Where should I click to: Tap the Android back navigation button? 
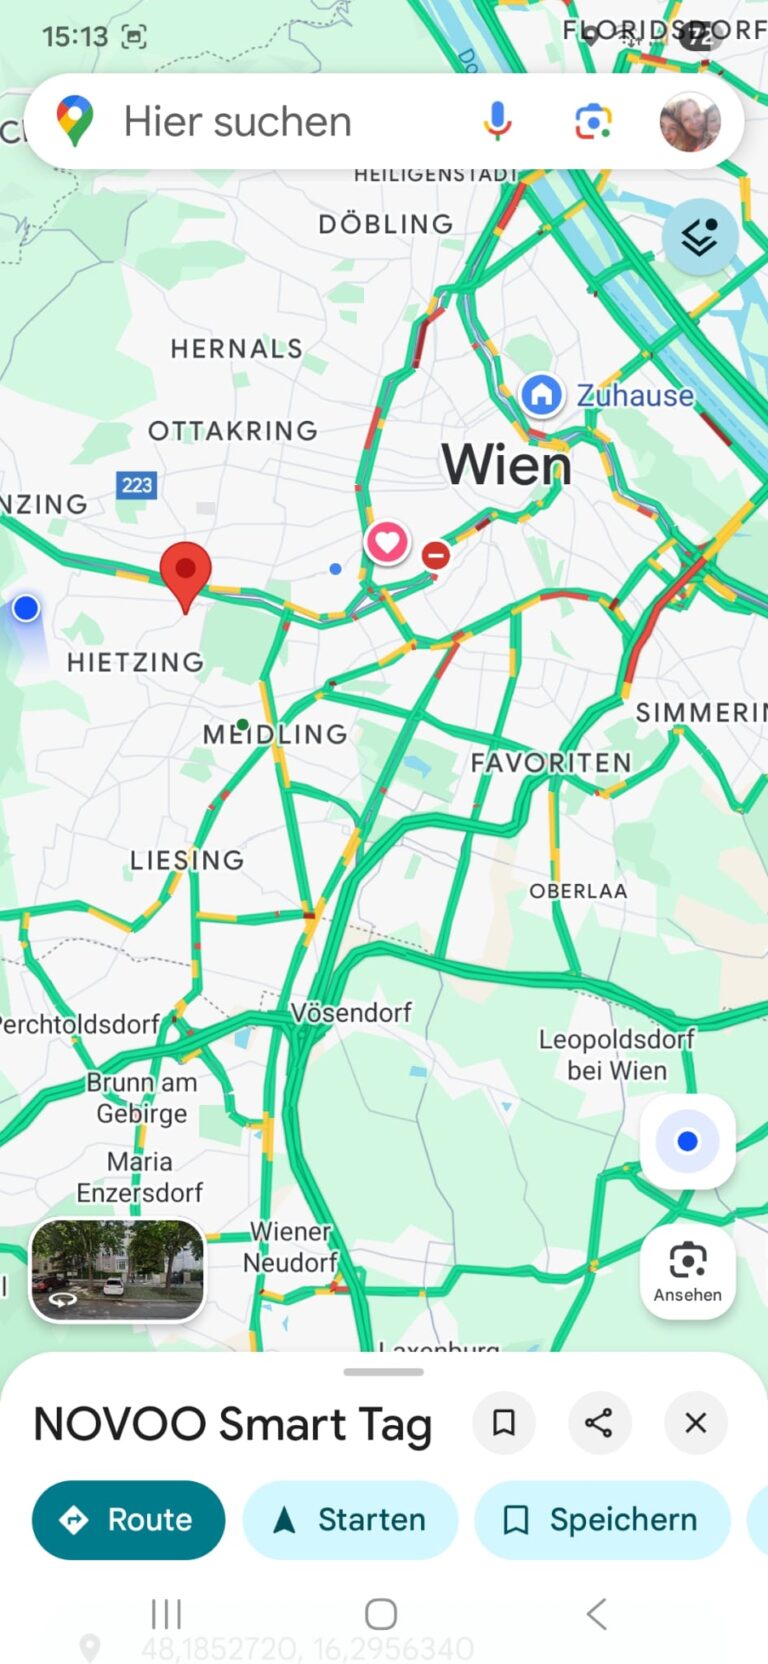point(597,1613)
